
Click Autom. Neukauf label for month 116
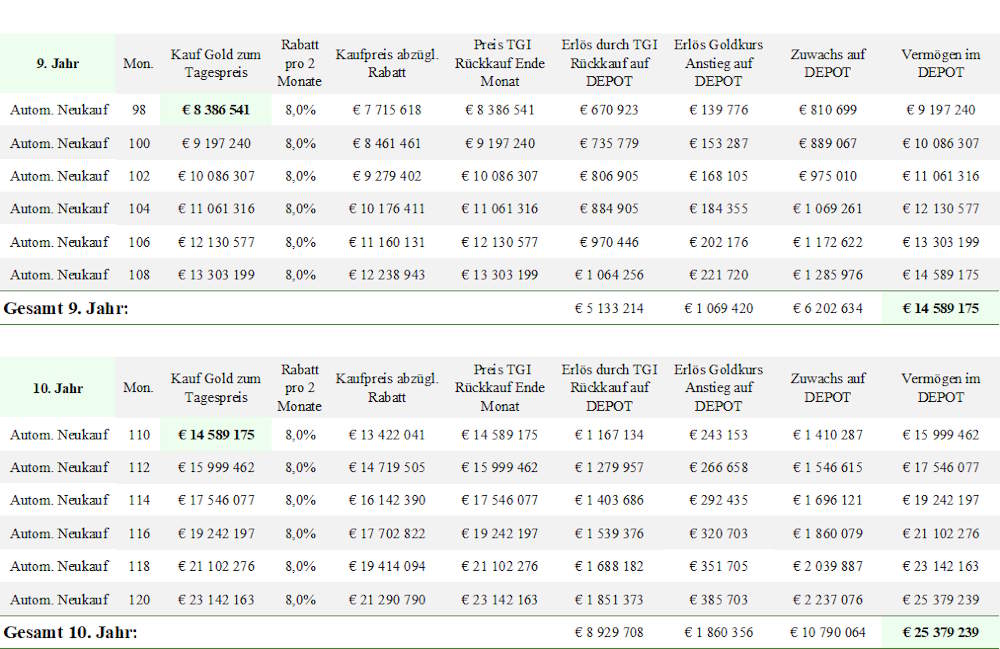coord(59,533)
